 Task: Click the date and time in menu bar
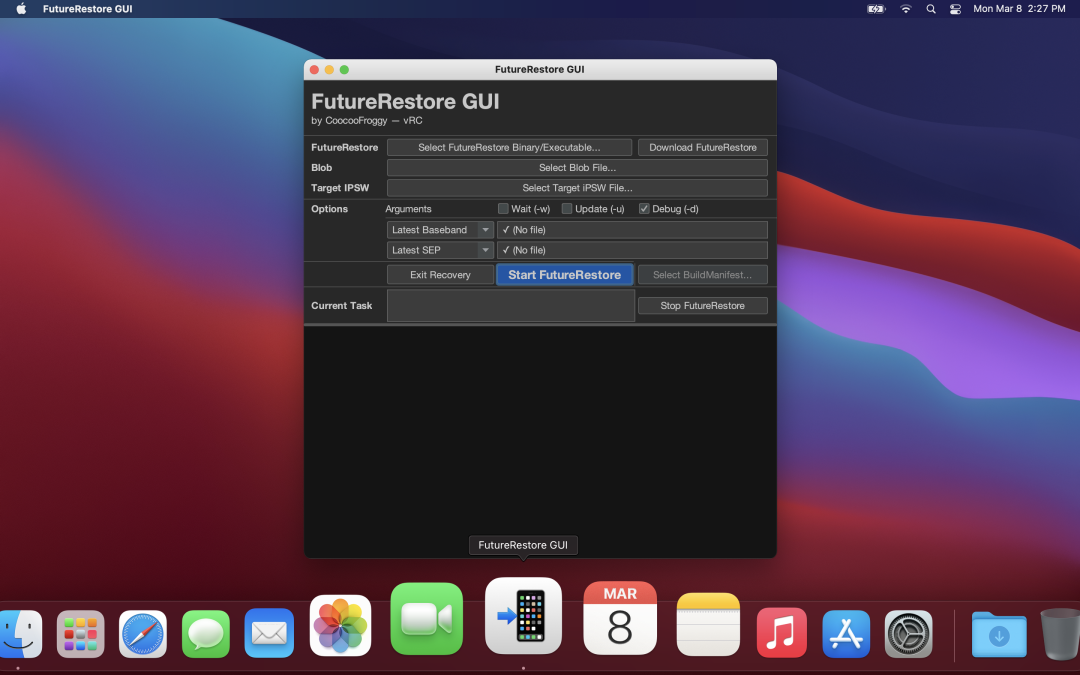tap(1019, 9)
